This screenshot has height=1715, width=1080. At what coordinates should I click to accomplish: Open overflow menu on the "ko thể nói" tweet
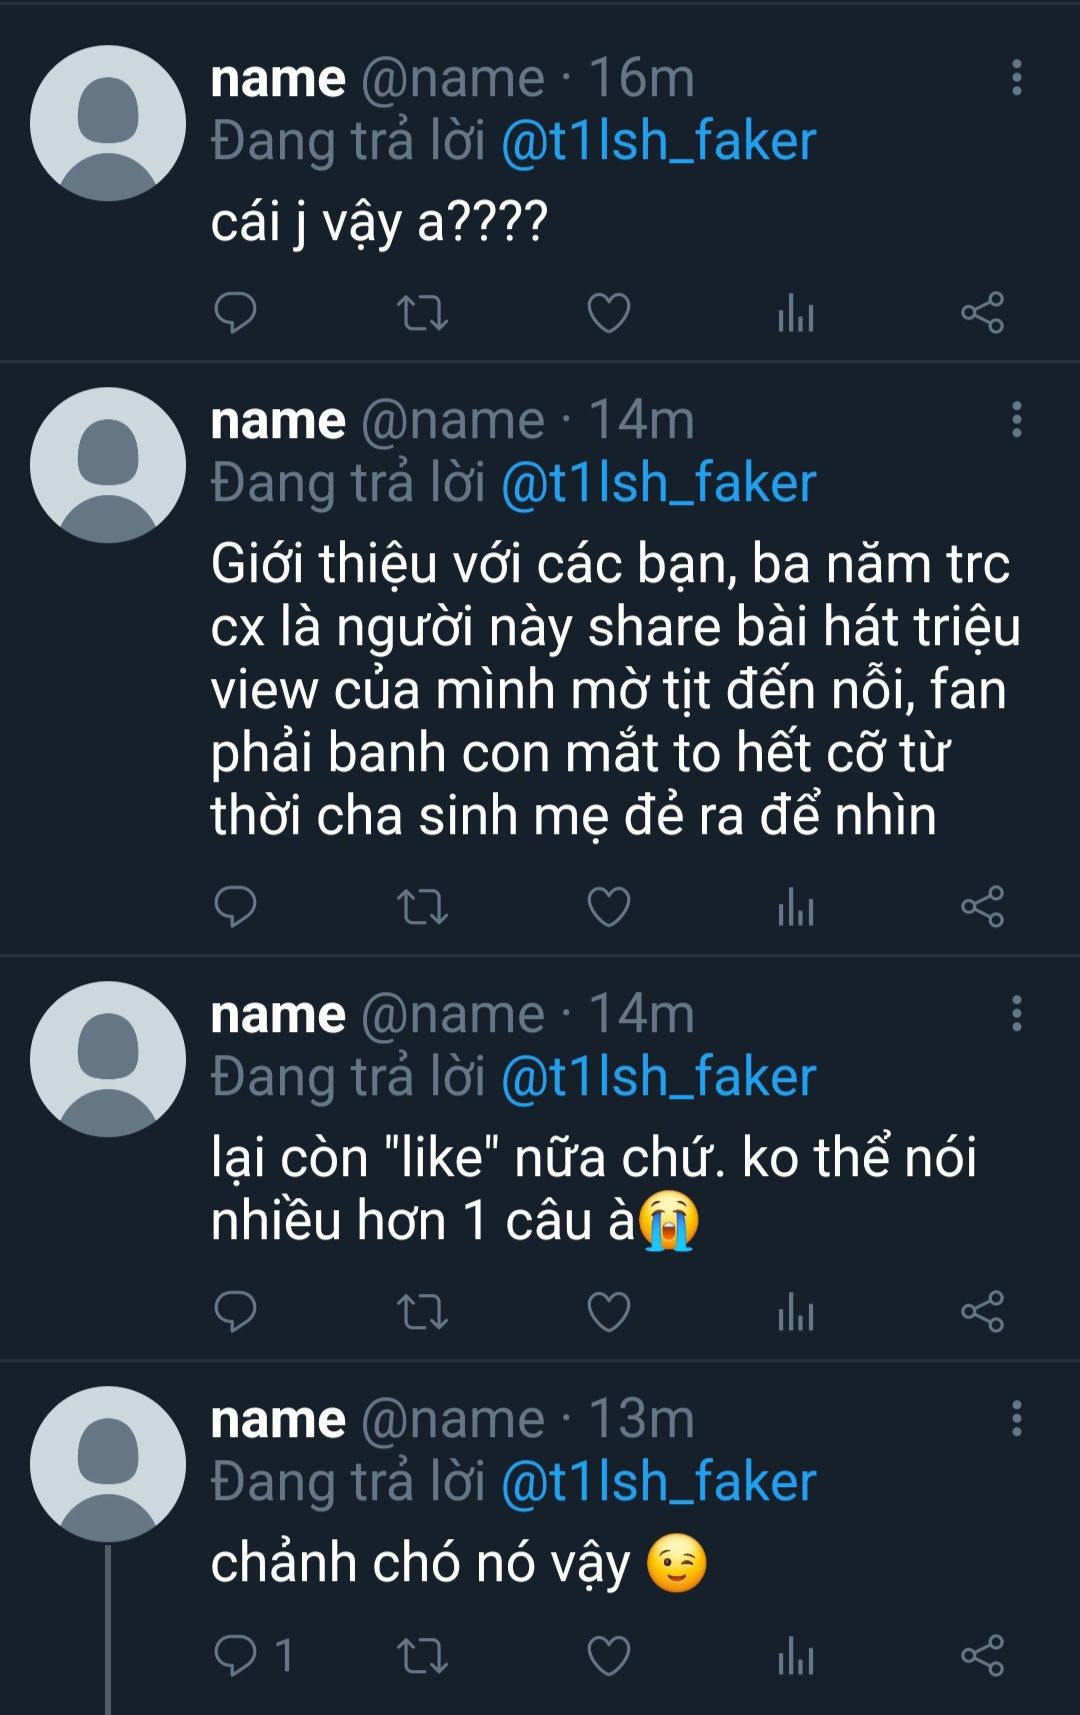(x=1016, y=1014)
